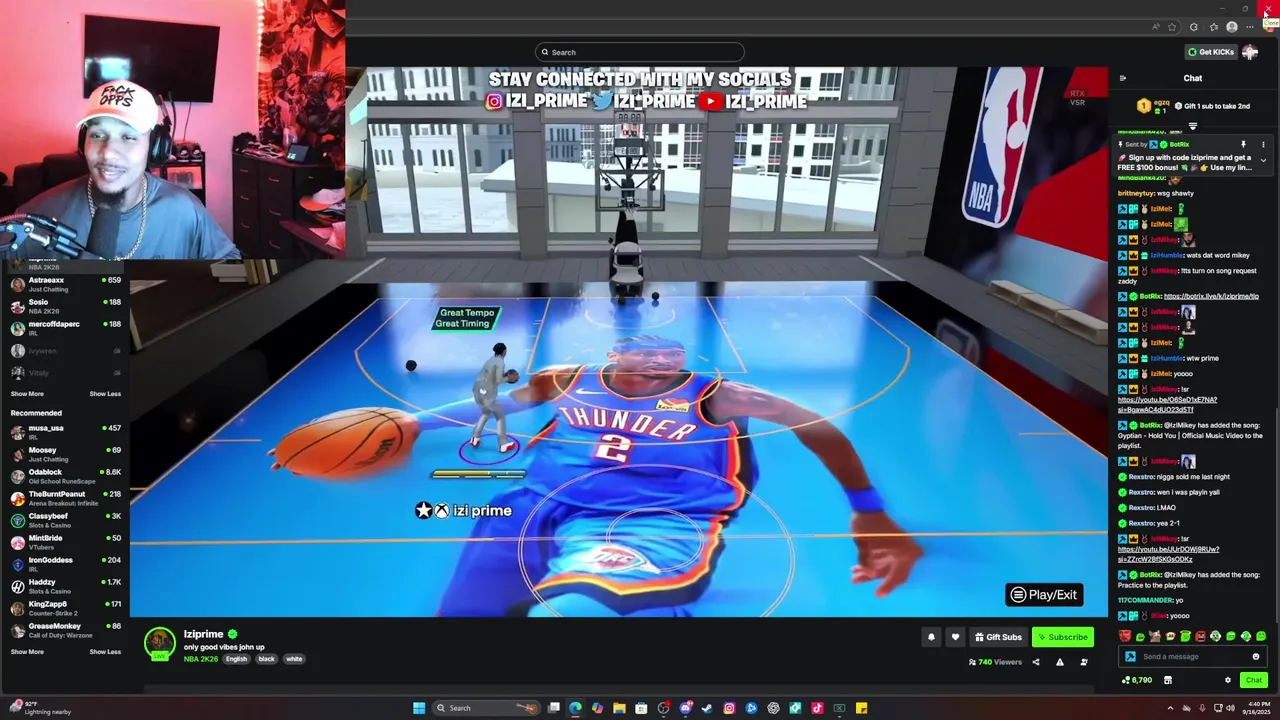Click the black tag
The height and width of the screenshot is (720, 1280).
tap(266, 659)
